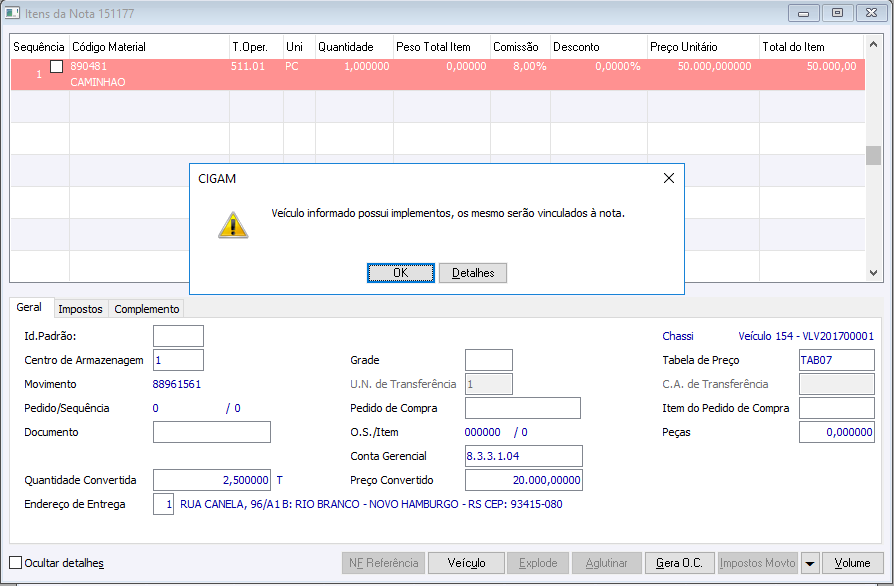
Task: Expand dropdown arrow beside Impostos Movto
Action: tap(810, 563)
